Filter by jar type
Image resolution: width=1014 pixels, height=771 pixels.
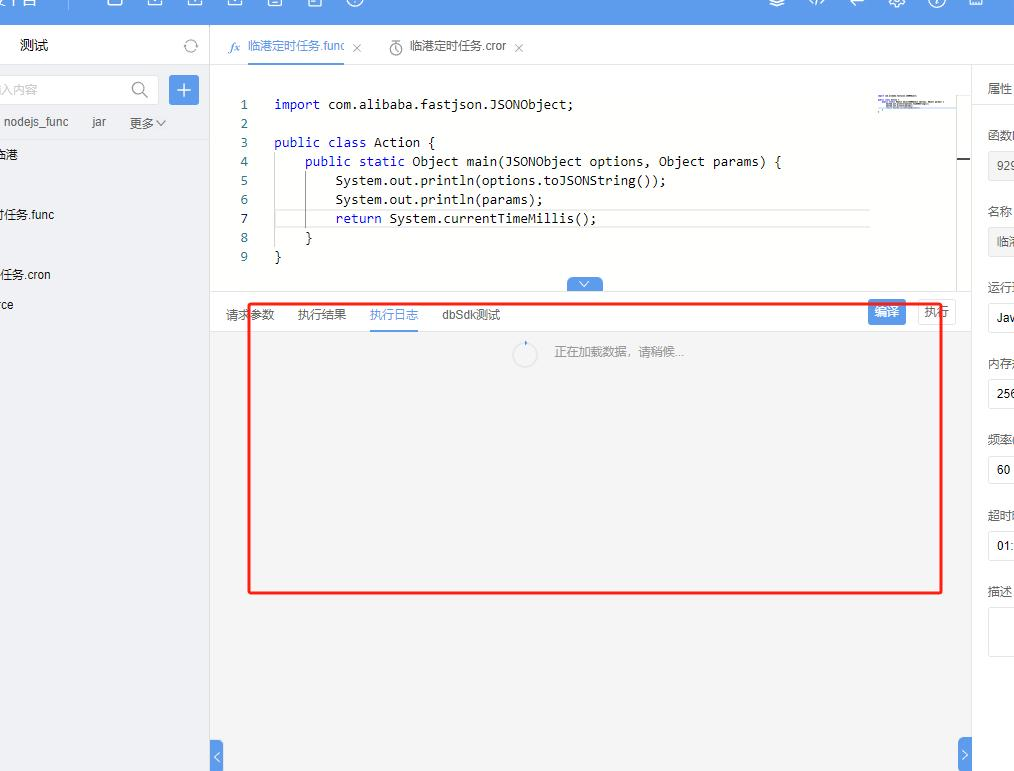click(x=99, y=122)
